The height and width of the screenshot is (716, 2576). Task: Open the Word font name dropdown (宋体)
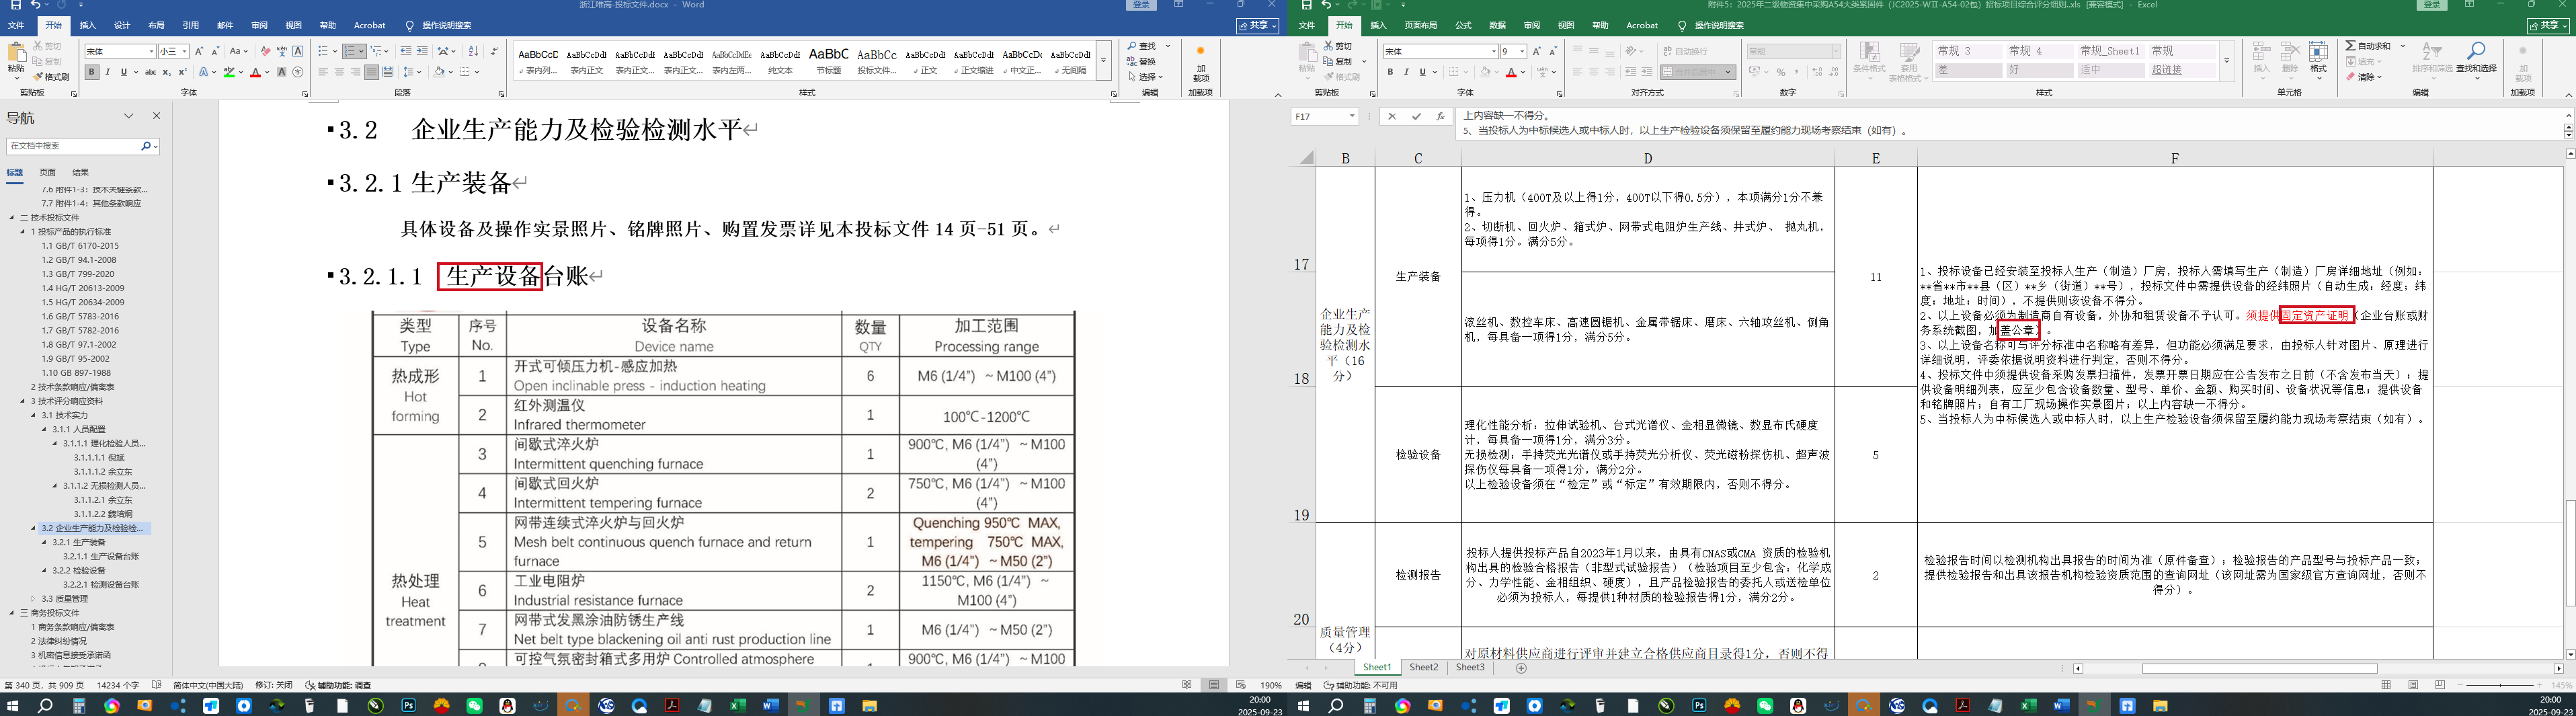pyautogui.click(x=151, y=51)
